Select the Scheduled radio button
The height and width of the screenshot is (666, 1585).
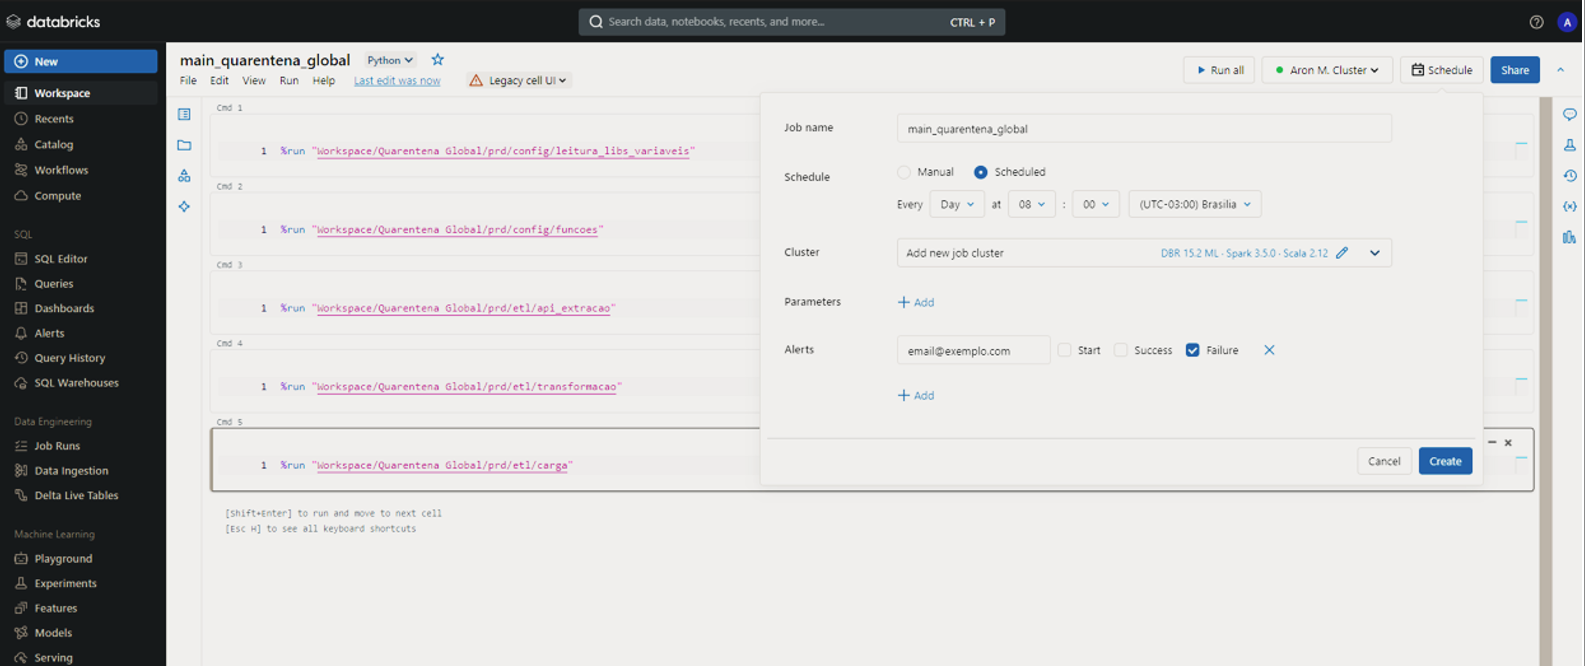pos(980,172)
